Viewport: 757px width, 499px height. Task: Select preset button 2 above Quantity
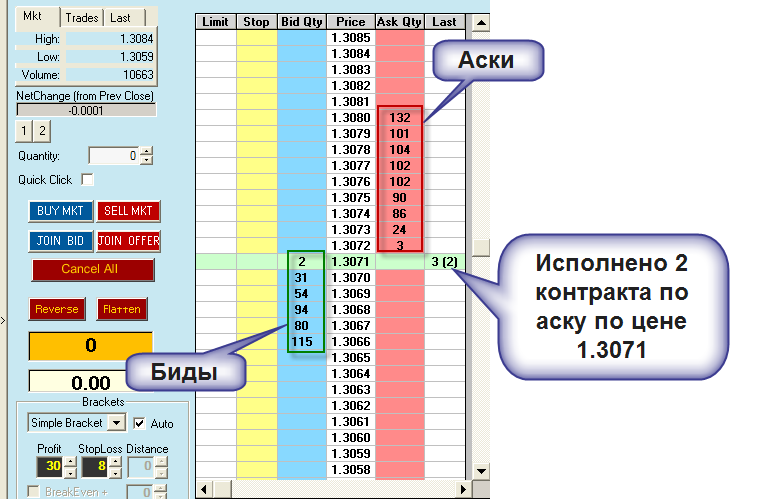coord(42,131)
